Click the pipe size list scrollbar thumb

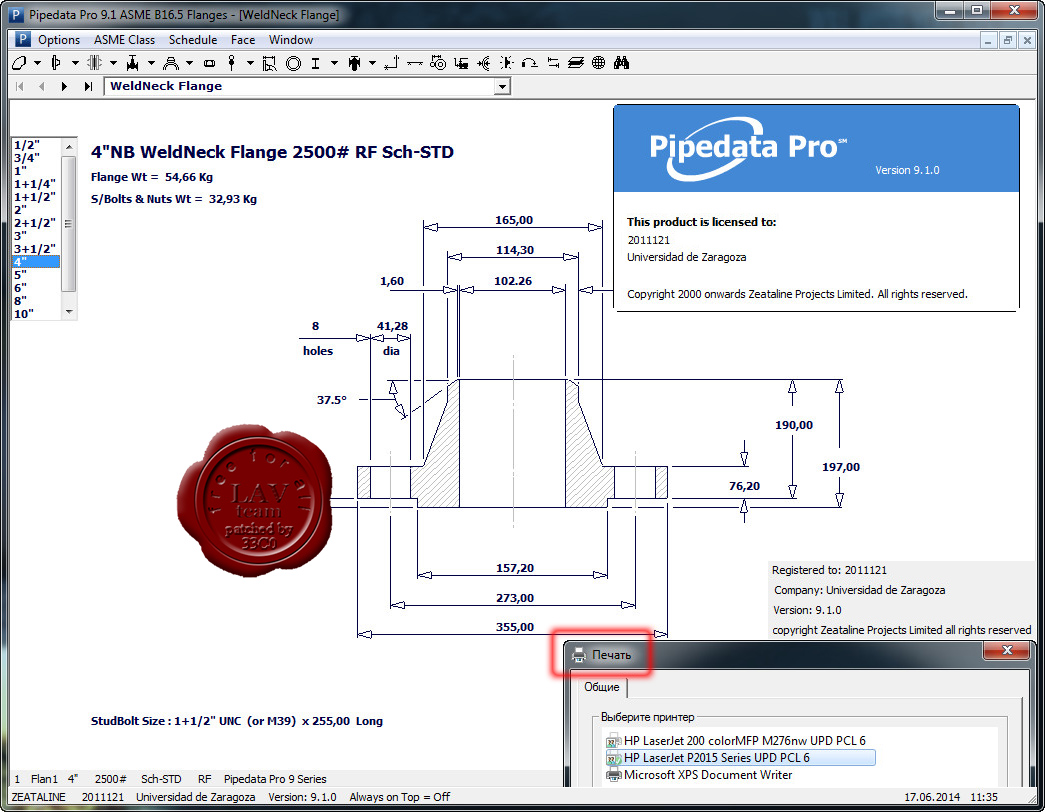pyautogui.click(x=69, y=223)
